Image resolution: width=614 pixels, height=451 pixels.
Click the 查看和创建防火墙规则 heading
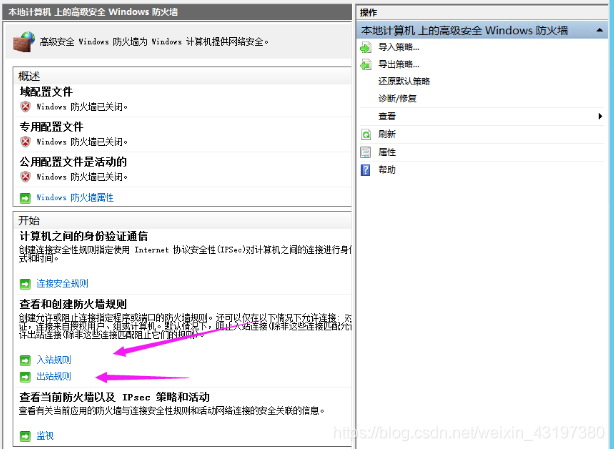tap(73, 304)
